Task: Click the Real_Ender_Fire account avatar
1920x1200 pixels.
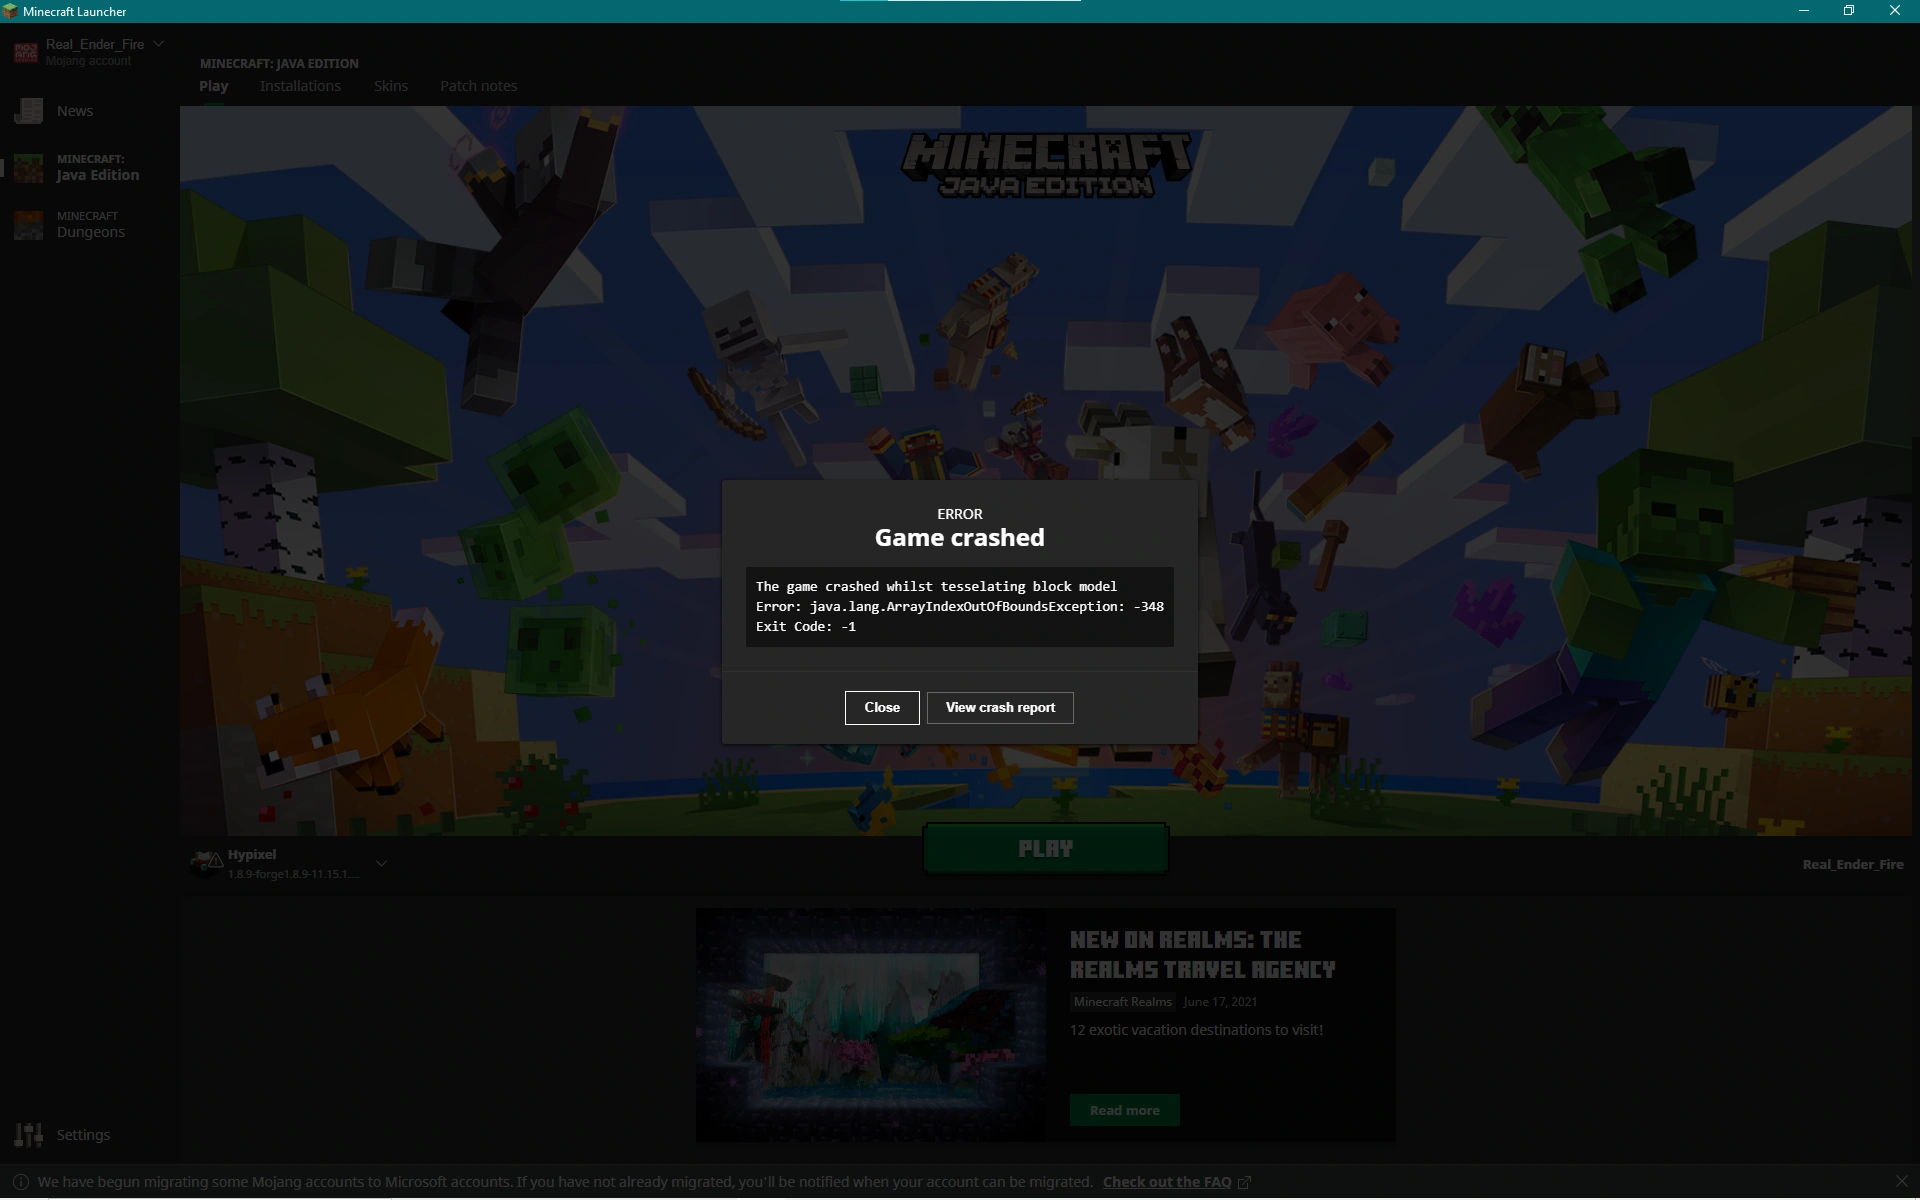Action: (x=26, y=52)
